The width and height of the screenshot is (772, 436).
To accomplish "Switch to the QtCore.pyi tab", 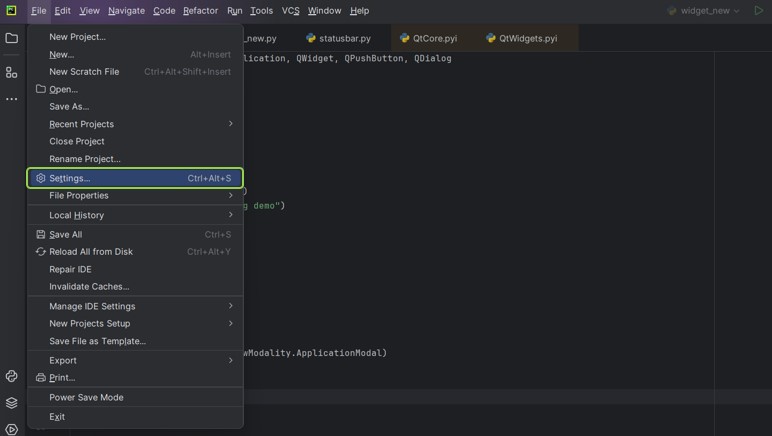I will point(428,38).
